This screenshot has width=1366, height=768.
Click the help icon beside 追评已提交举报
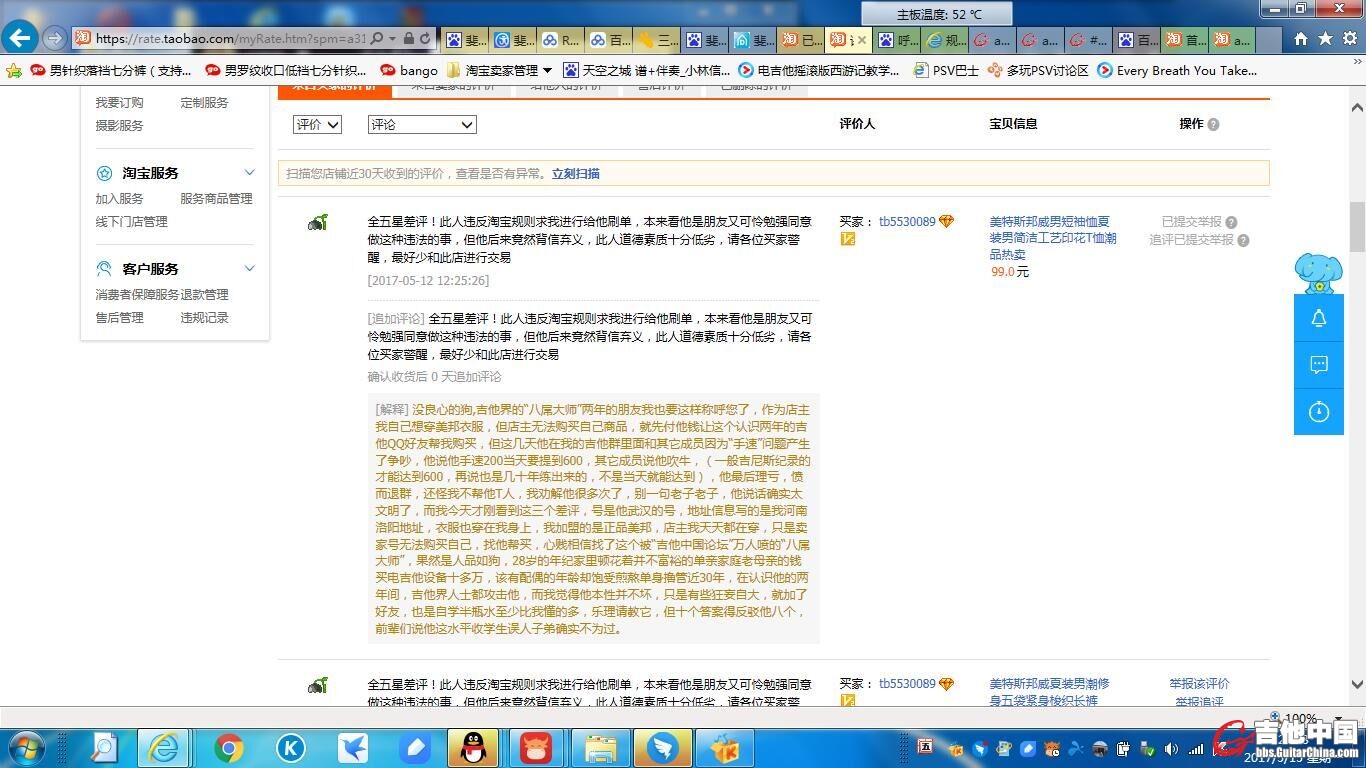(x=1243, y=240)
